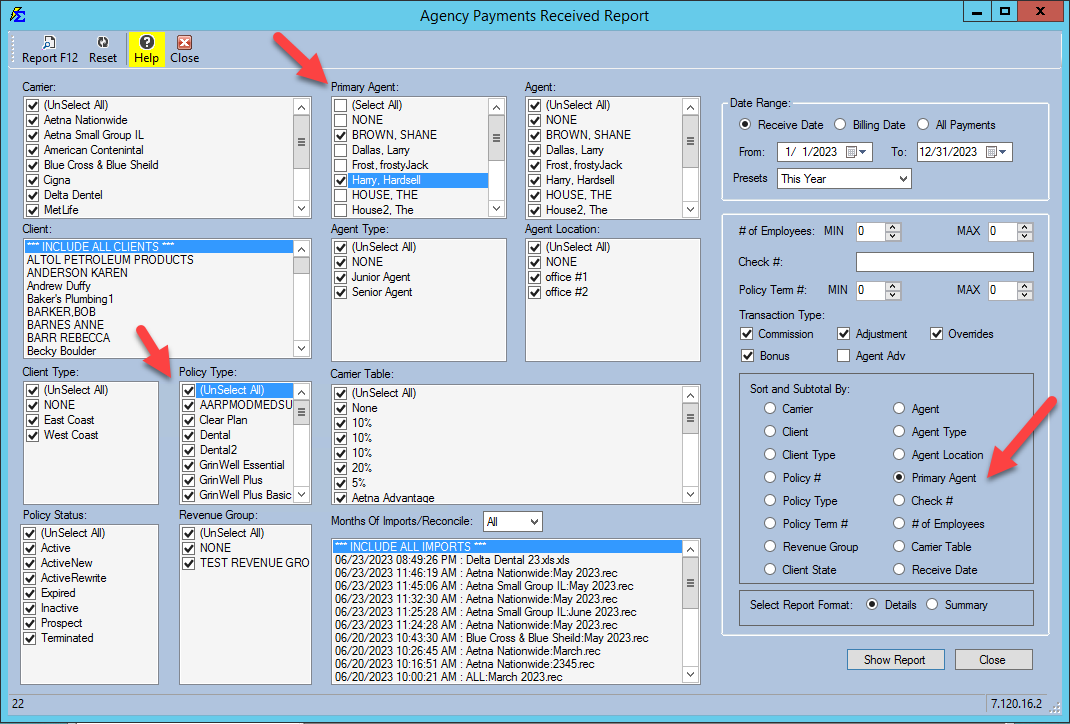The height and width of the screenshot is (724, 1070).
Task: Choose Summary report format
Action: pyautogui.click(x=932, y=605)
